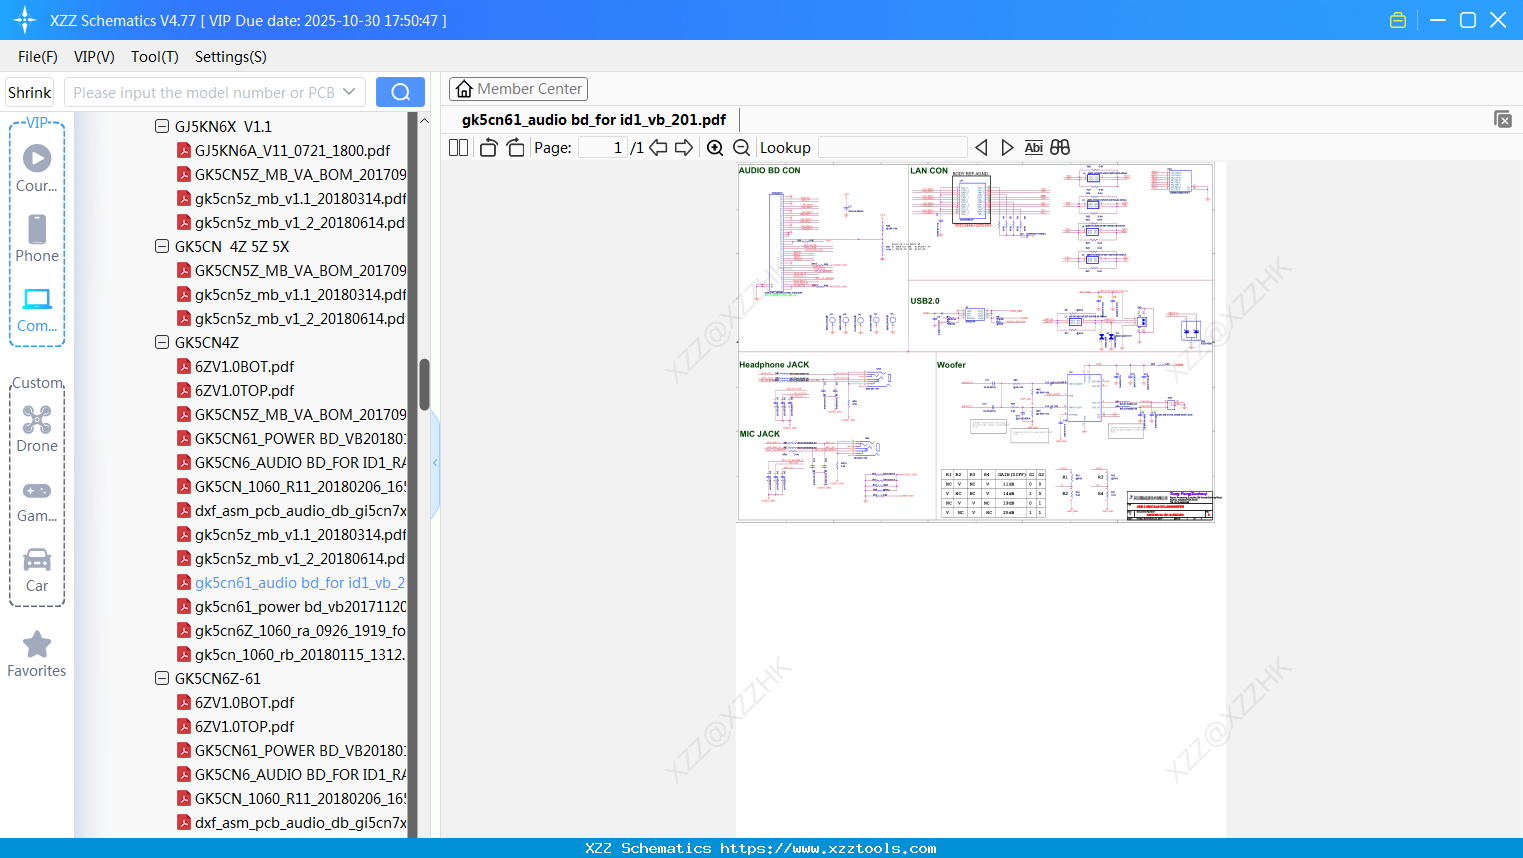1523x858 pixels.
Task: Click the Member Center button
Action: (518, 89)
